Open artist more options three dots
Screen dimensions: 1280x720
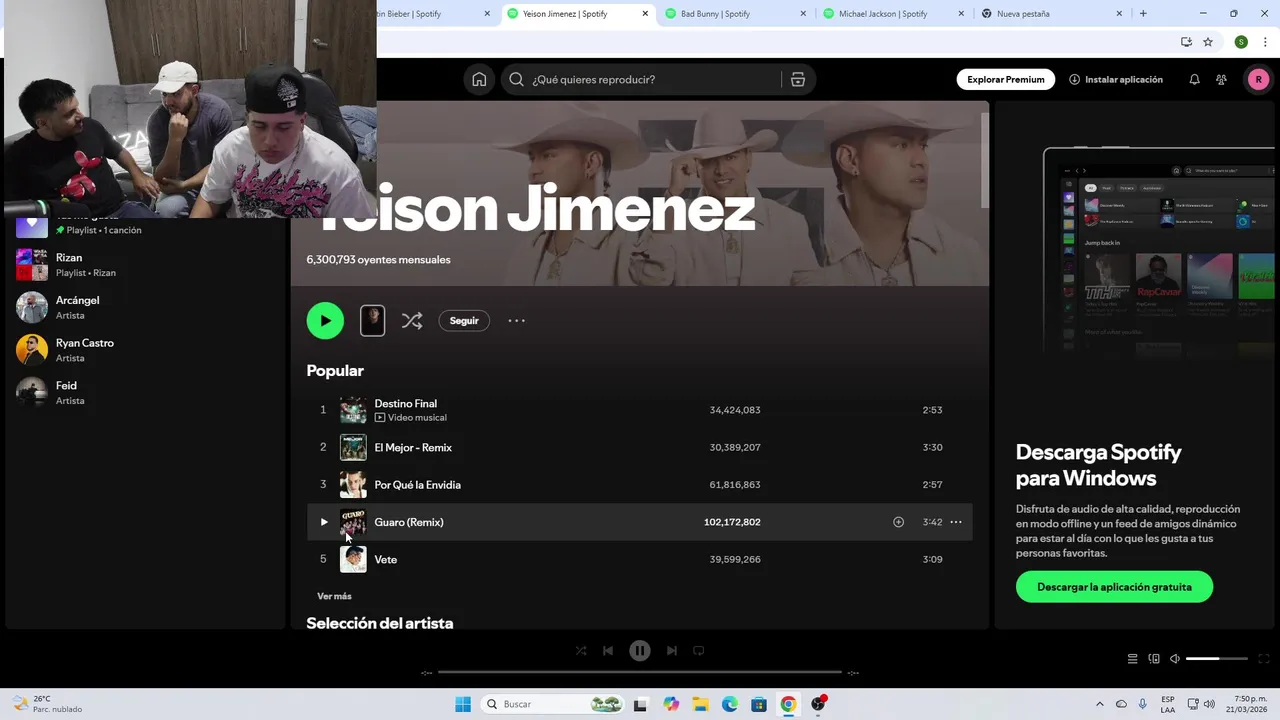tap(516, 321)
